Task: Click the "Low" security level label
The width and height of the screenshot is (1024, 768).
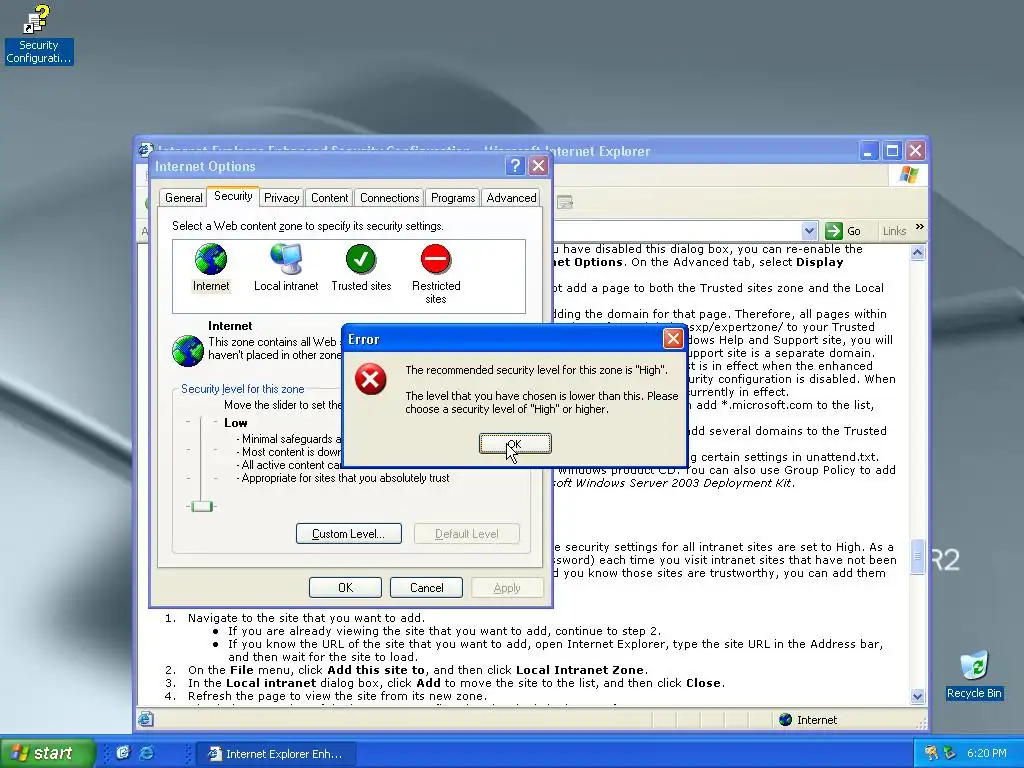Action: (x=235, y=423)
